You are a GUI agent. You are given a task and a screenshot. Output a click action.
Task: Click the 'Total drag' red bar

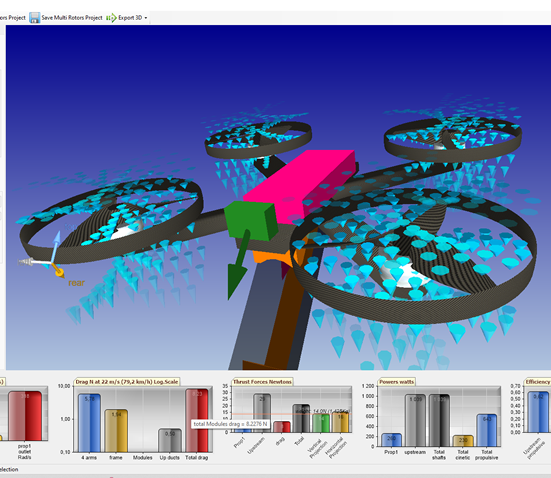coord(197,420)
